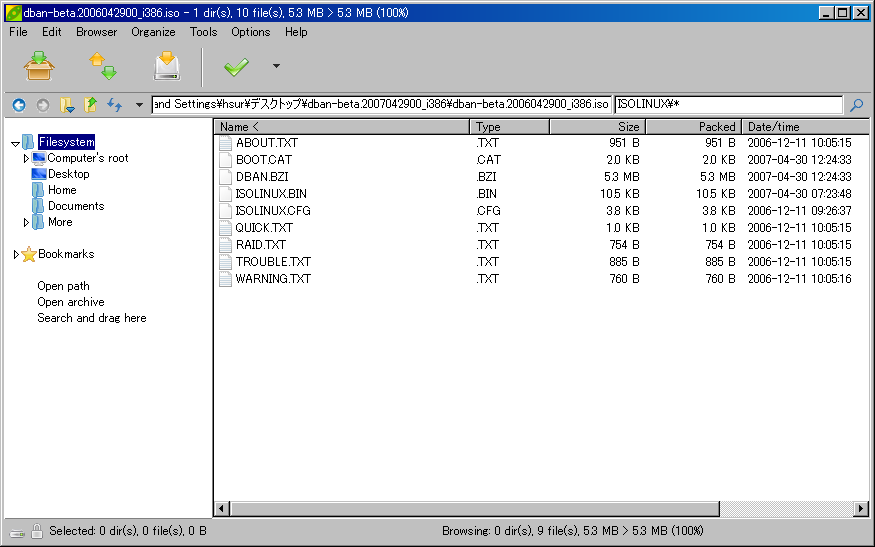The height and width of the screenshot is (547, 875).
Task: Click the Add to archive toolbar icon
Action: [39, 66]
